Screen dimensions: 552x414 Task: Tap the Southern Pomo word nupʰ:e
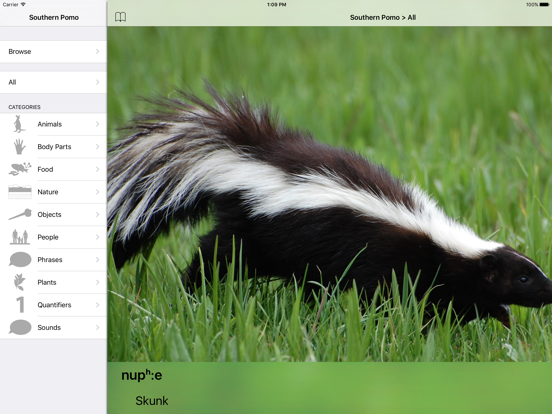coord(142,375)
